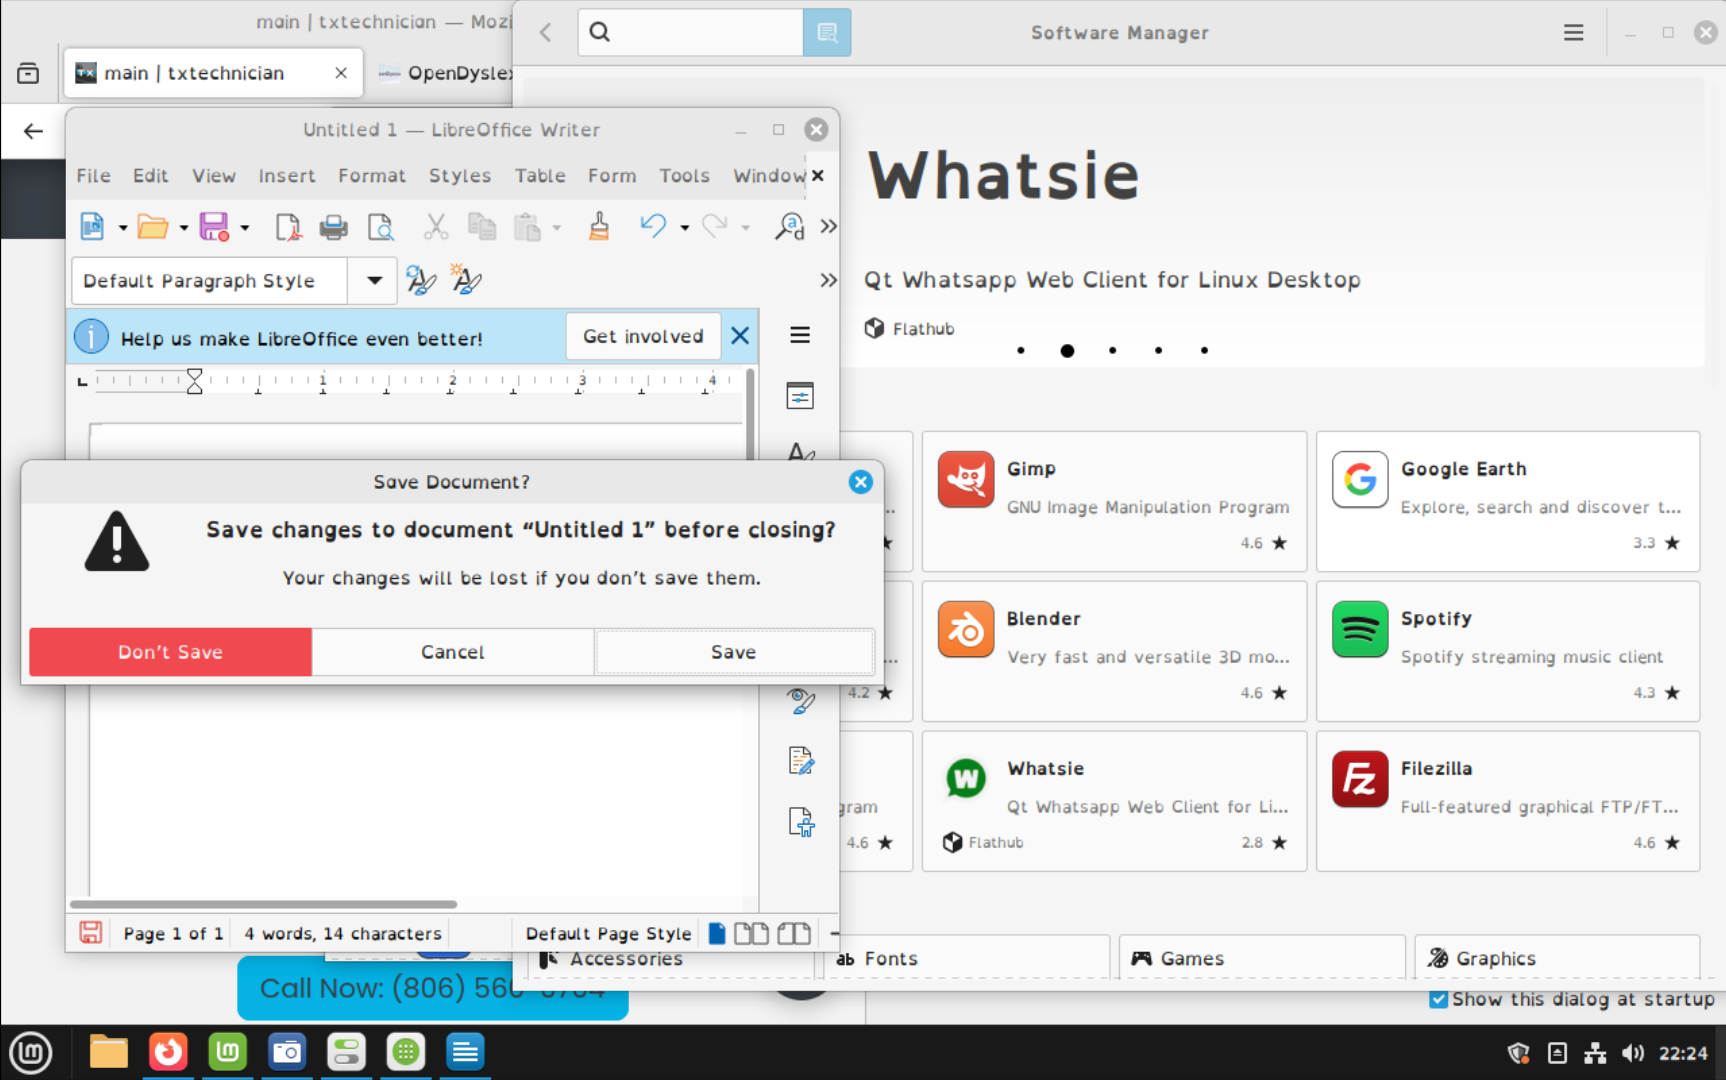Open the Format menu in Writer
Screen dimensions: 1726x1080
click(372, 176)
